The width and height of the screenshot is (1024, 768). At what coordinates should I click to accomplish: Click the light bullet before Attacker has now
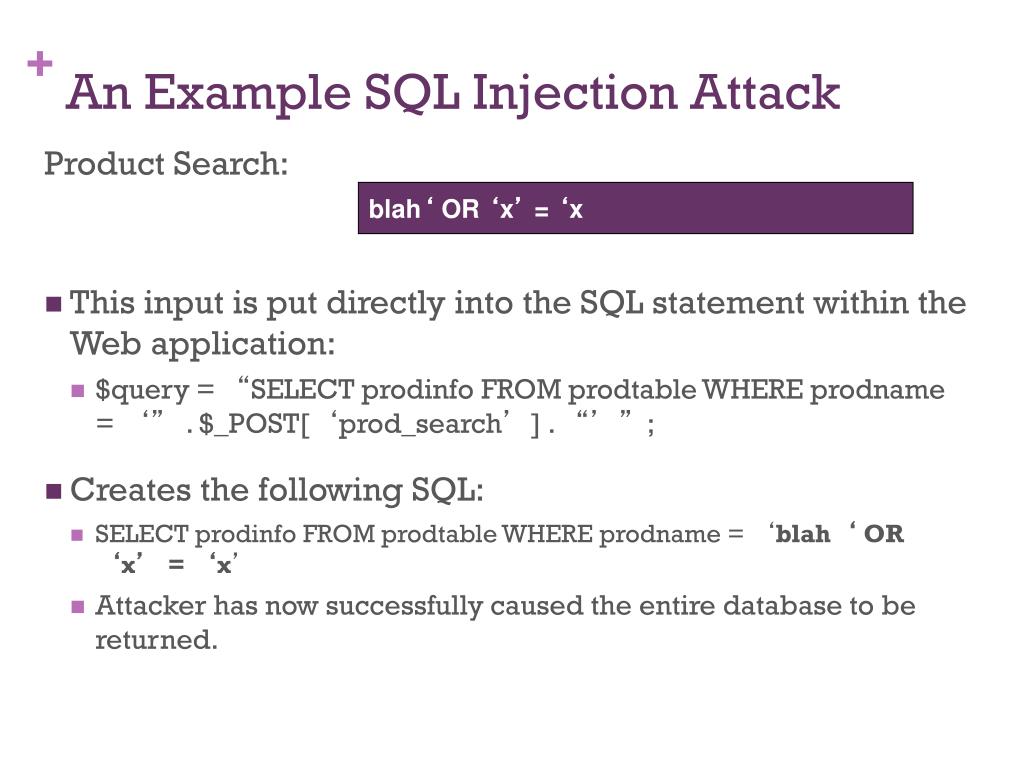[x=78, y=607]
